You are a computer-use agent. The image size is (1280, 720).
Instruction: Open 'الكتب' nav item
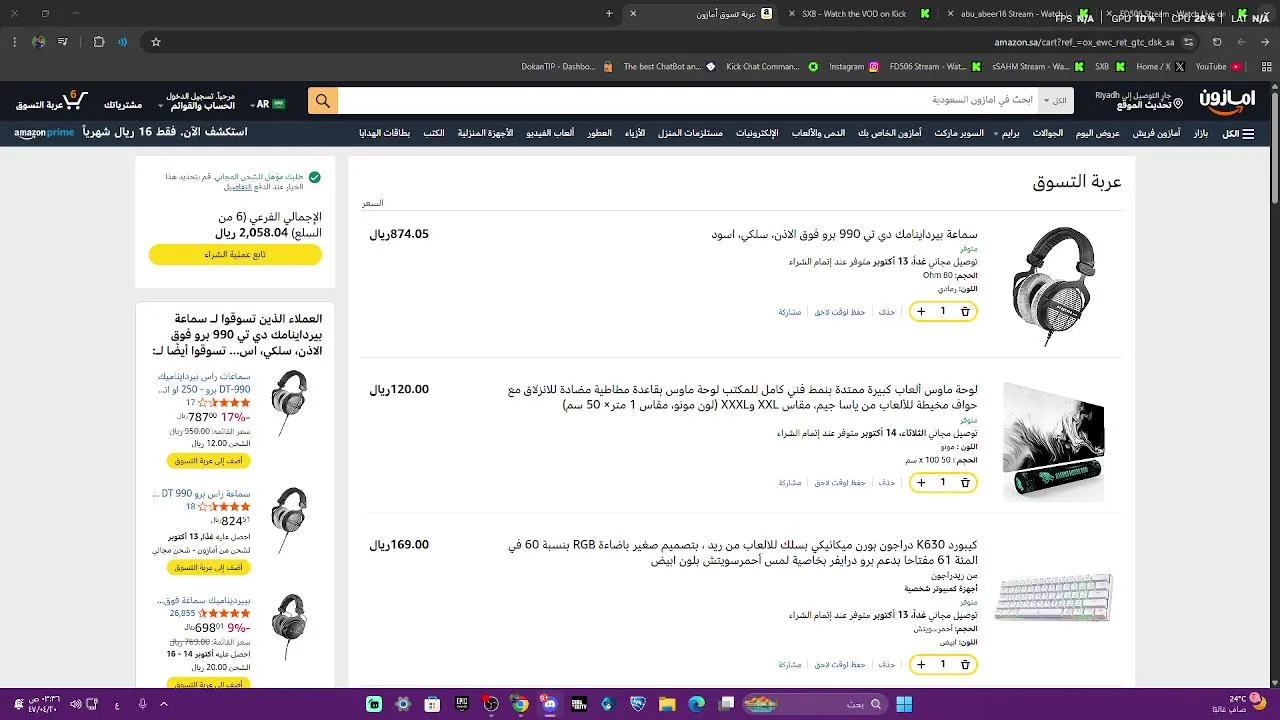[434, 133]
